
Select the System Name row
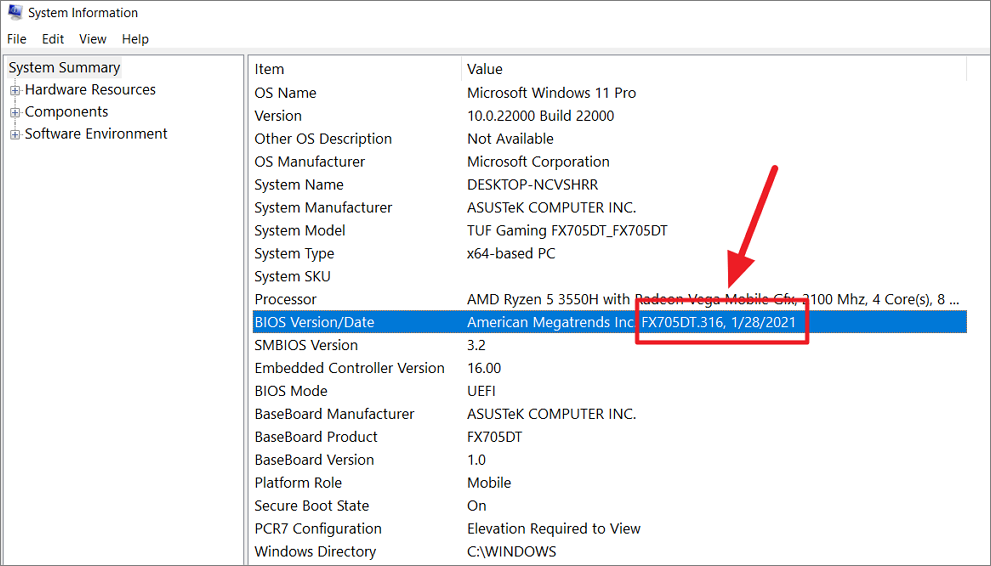point(609,184)
